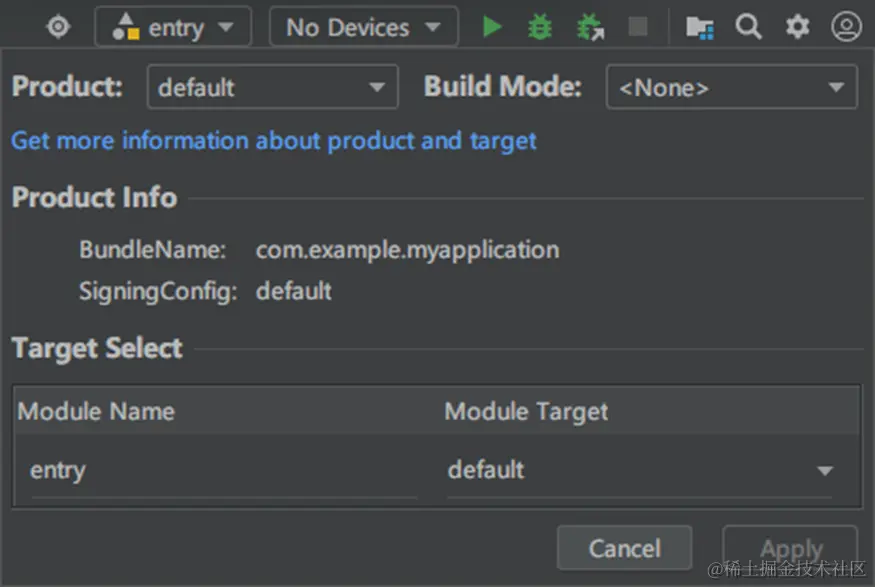875x587 pixels.
Task: Click the user account avatar icon
Action: (x=846, y=27)
